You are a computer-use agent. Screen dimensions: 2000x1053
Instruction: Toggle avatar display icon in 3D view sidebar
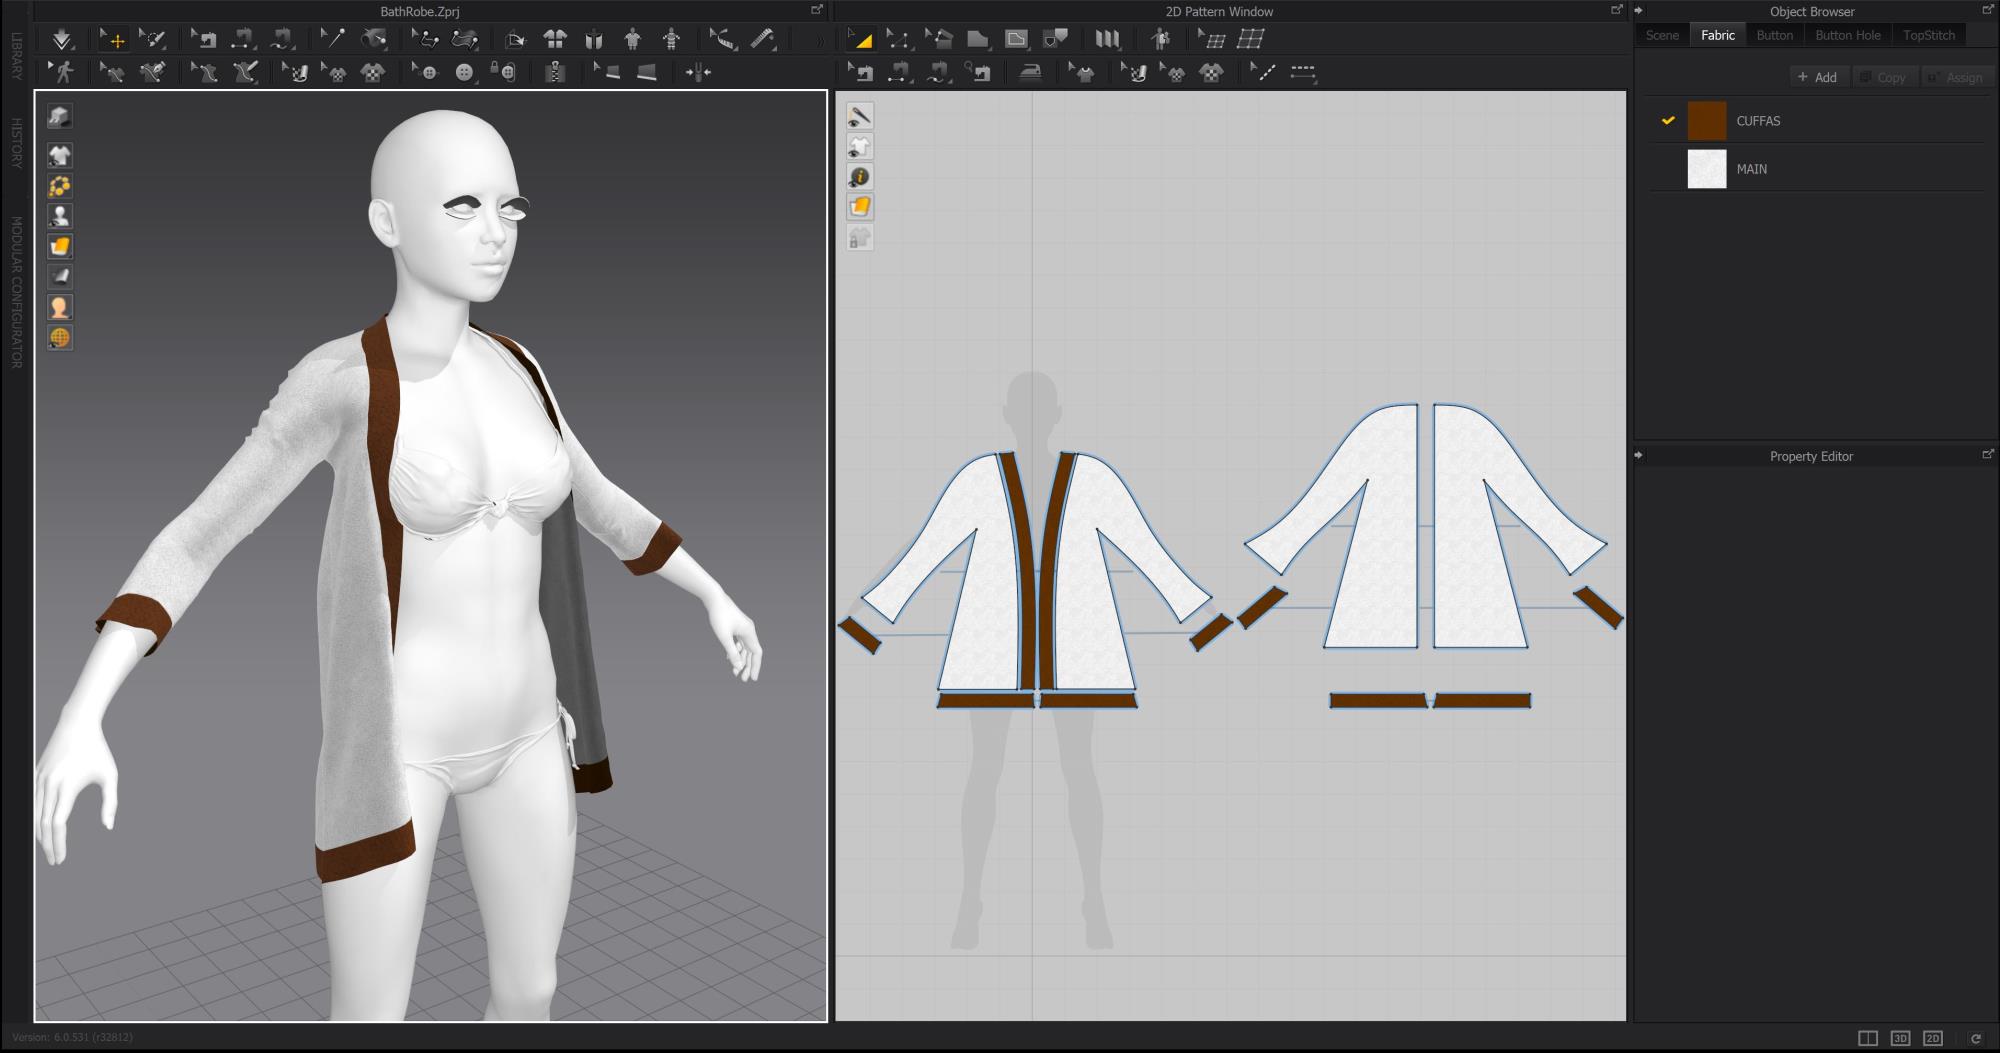(x=60, y=216)
